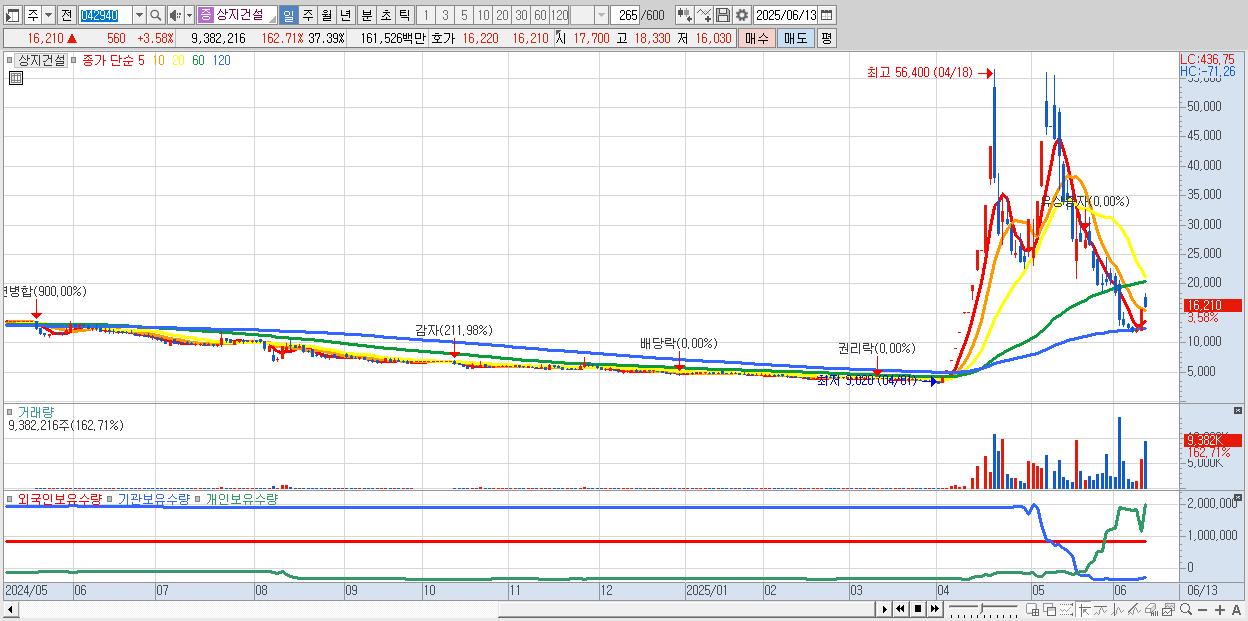The image size is (1248, 621).
Task: Choose the 1 interval button
Action: click(x=426, y=15)
